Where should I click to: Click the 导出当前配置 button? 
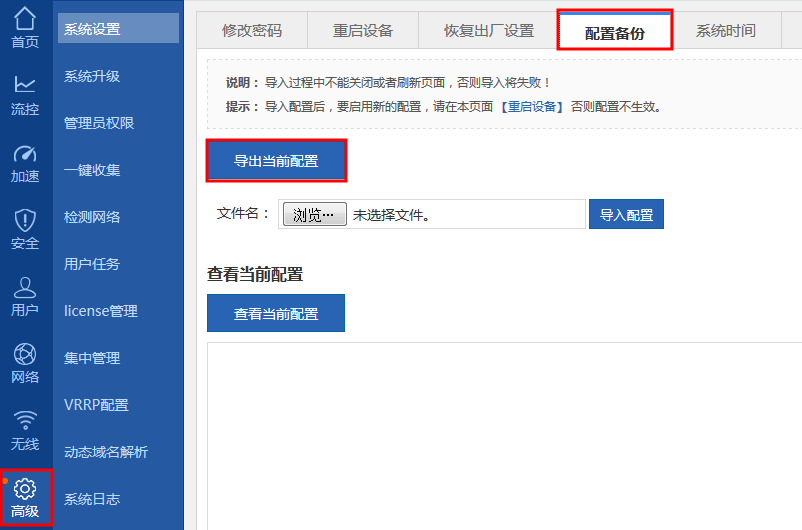[x=276, y=161]
